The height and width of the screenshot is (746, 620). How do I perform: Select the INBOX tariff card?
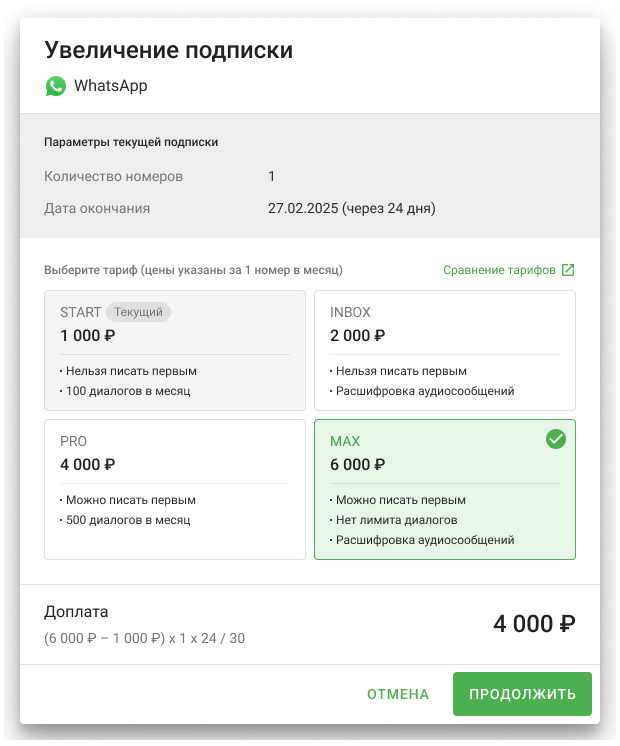coord(445,350)
